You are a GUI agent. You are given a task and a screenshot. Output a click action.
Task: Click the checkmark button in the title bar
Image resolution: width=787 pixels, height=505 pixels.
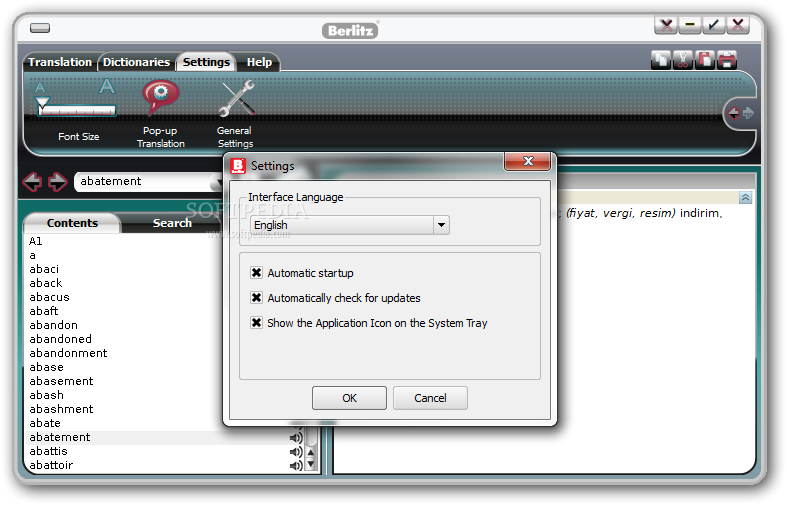(x=713, y=25)
